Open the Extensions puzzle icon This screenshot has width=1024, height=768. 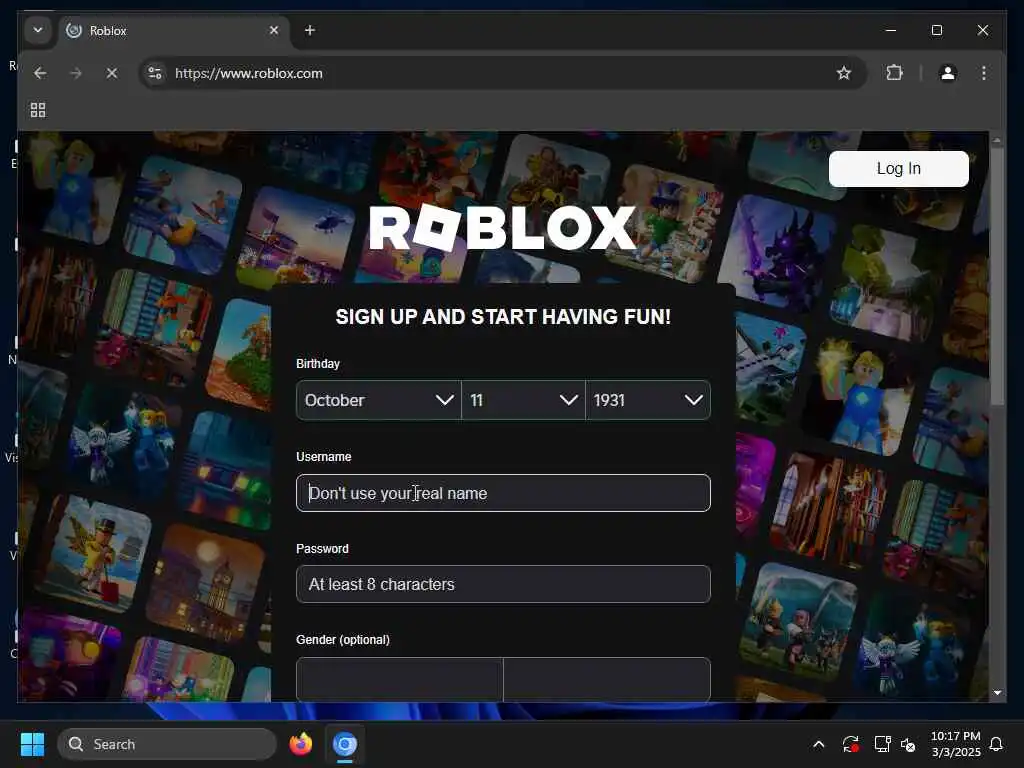click(x=895, y=73)
